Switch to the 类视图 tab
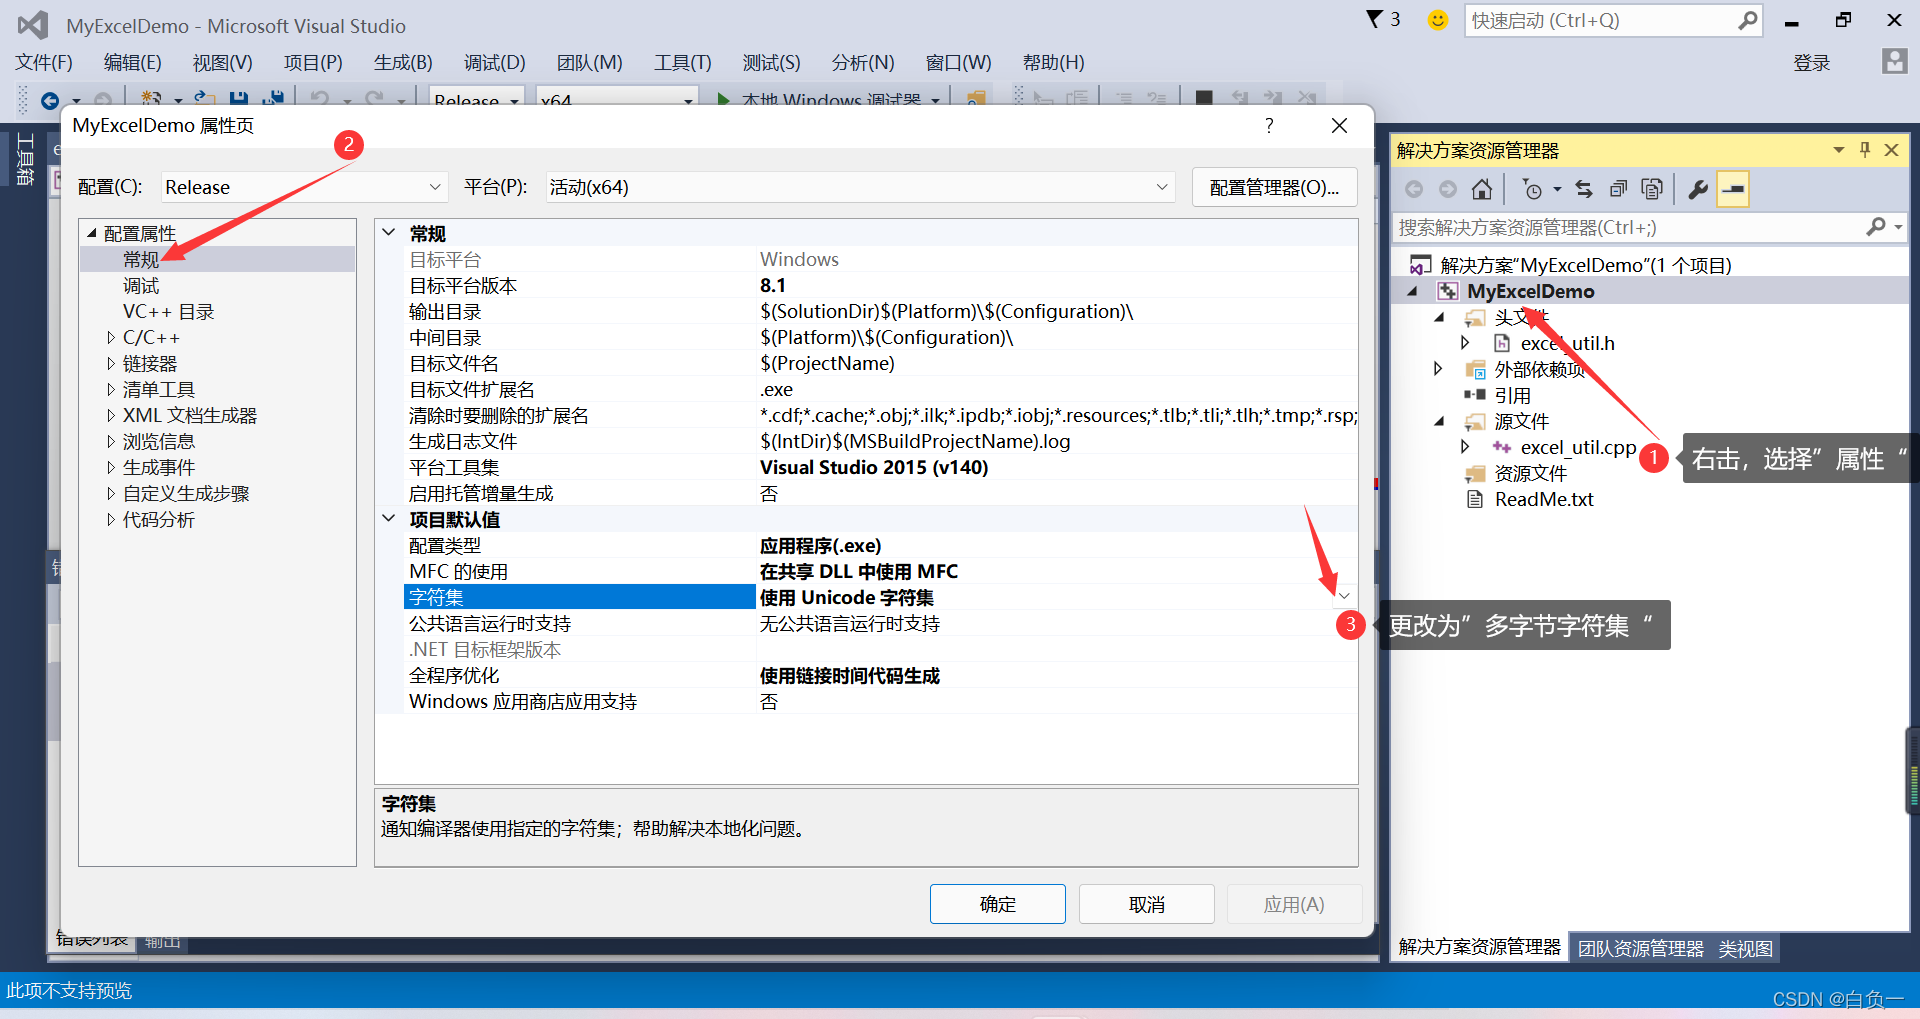This screenshot has height=1019, width=1920. 1746,948
